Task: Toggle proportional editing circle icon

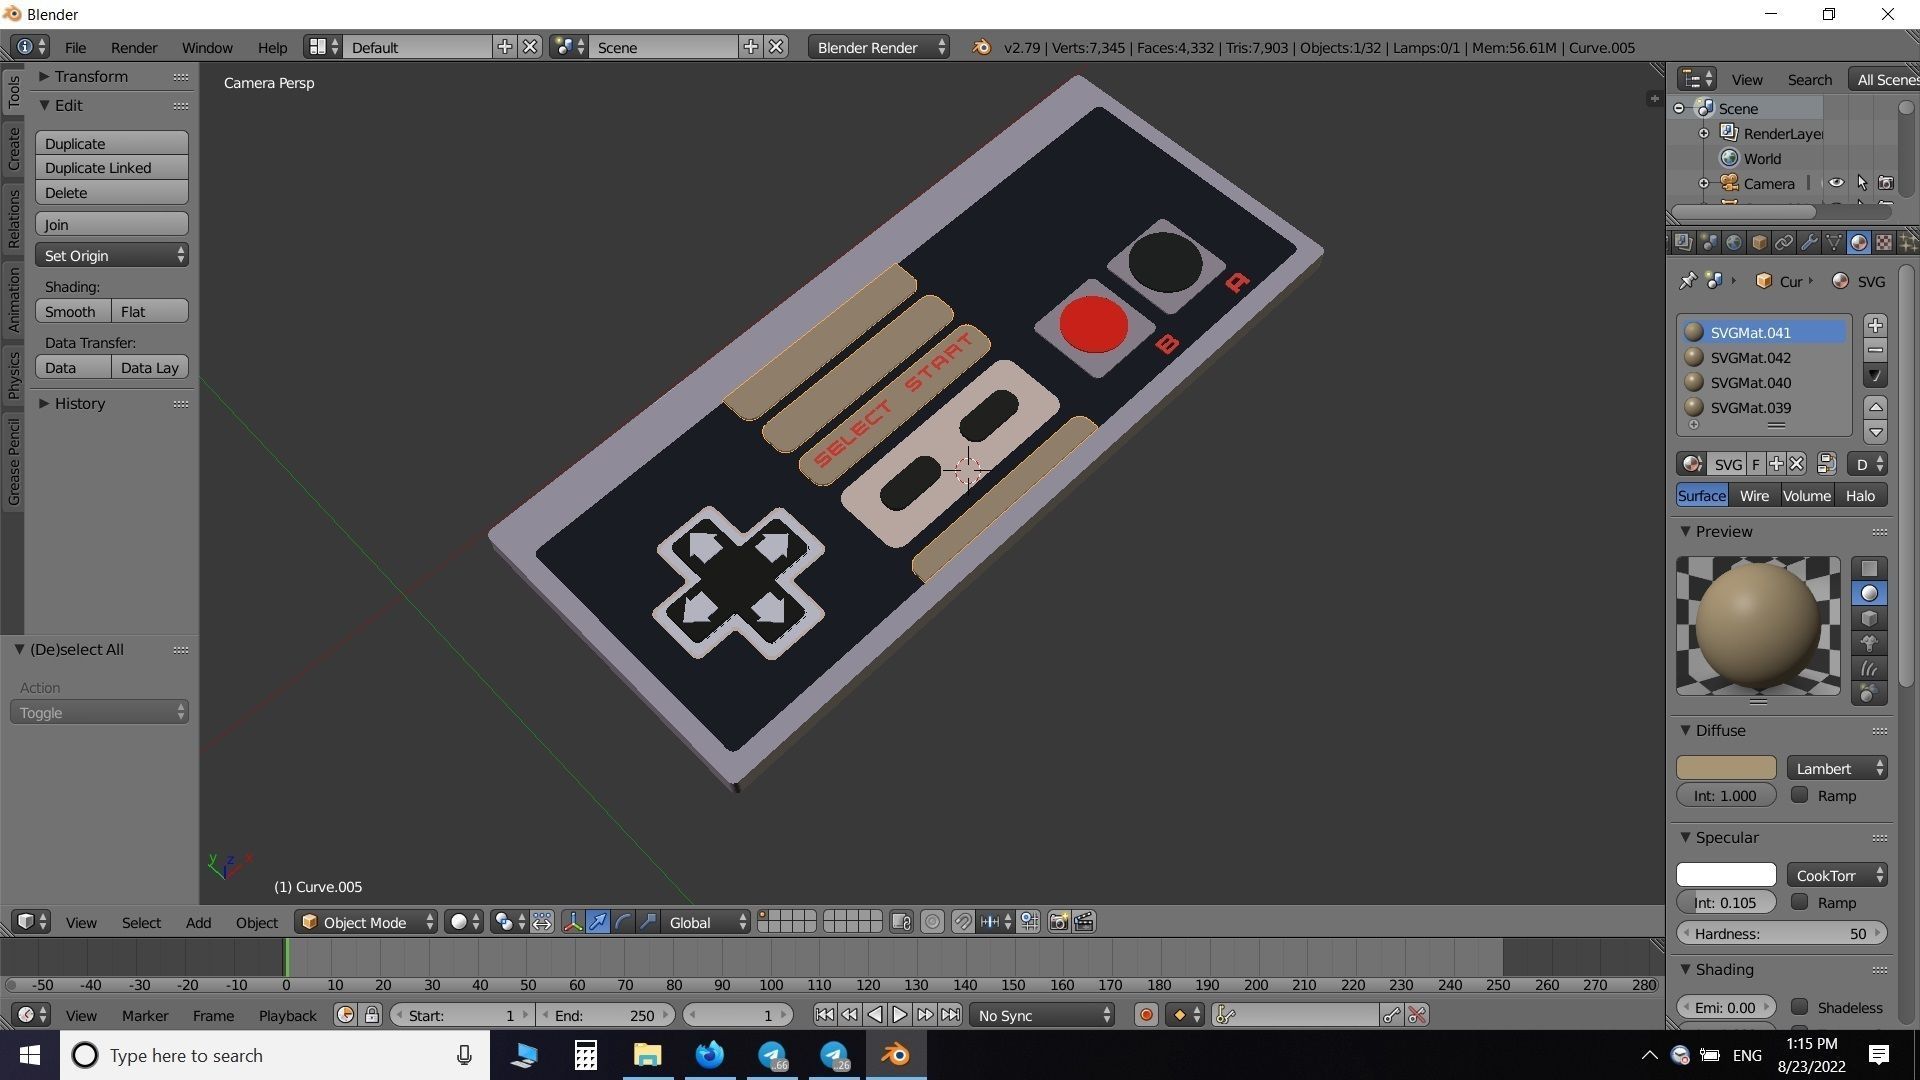Action: (932, 922)
